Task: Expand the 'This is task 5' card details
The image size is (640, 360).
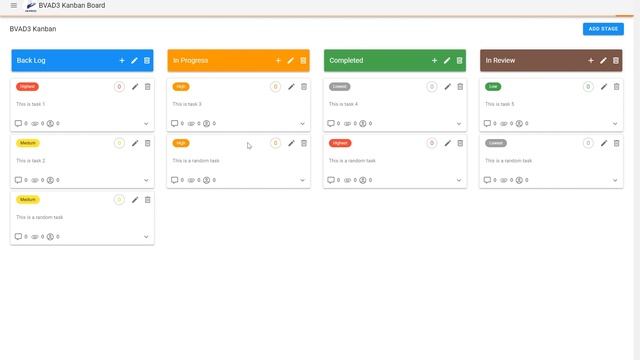Action: click(615, 124)
